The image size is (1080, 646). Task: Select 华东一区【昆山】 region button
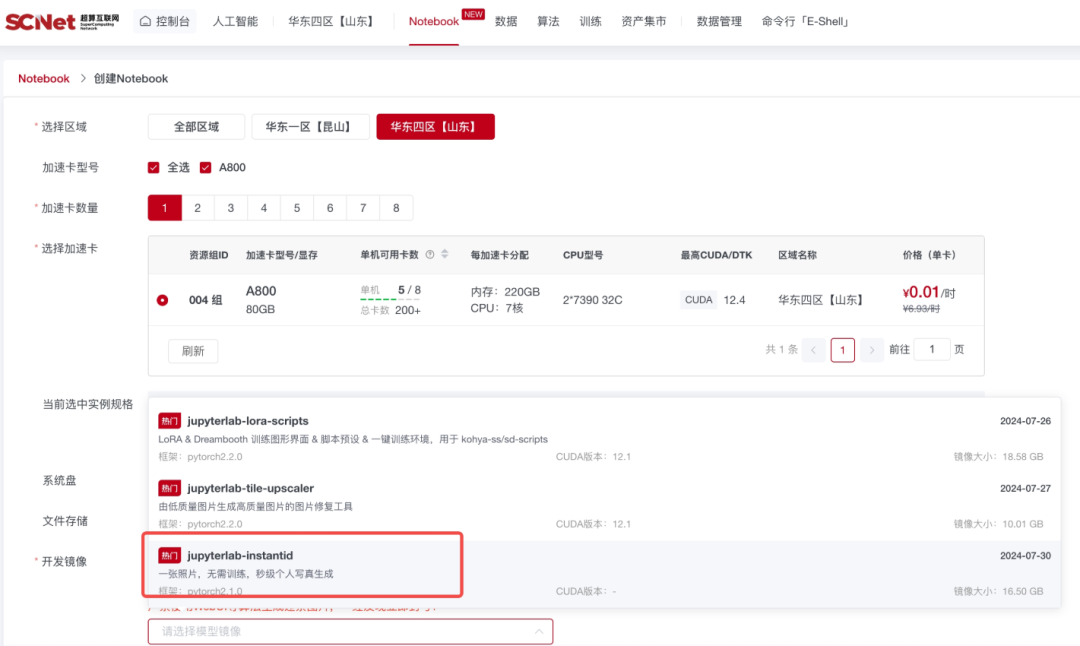point(310,127)
